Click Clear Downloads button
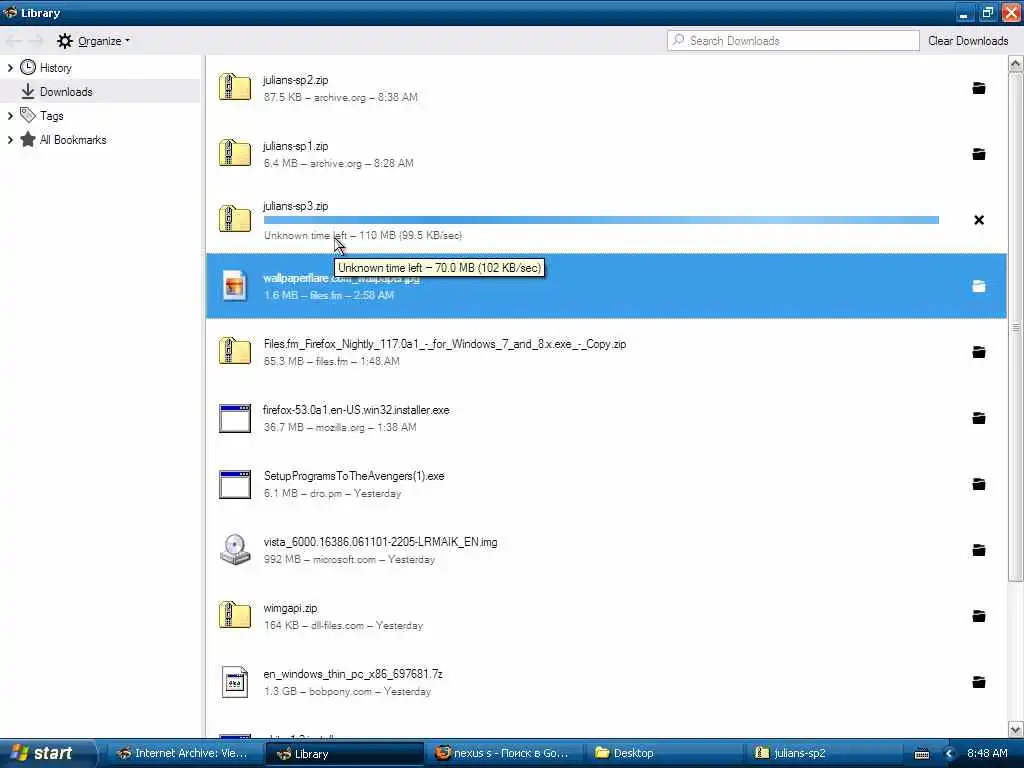The image size is (1024, 768). click(968, 40)
